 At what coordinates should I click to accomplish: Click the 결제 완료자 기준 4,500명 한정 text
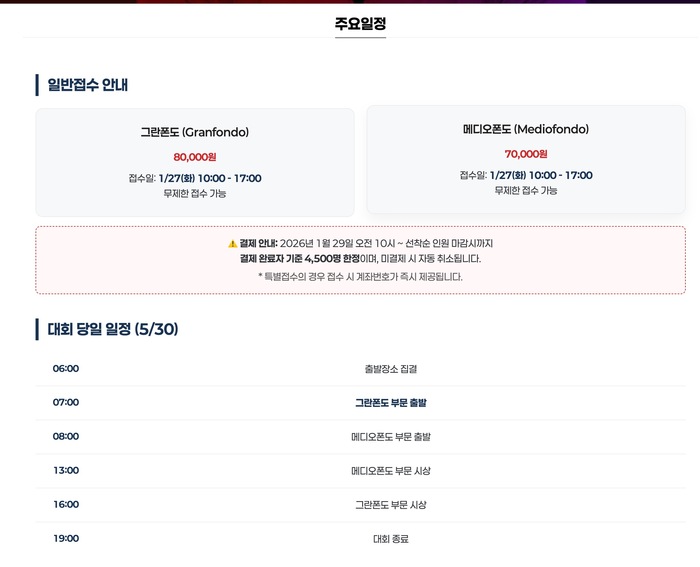click(300, 258)
